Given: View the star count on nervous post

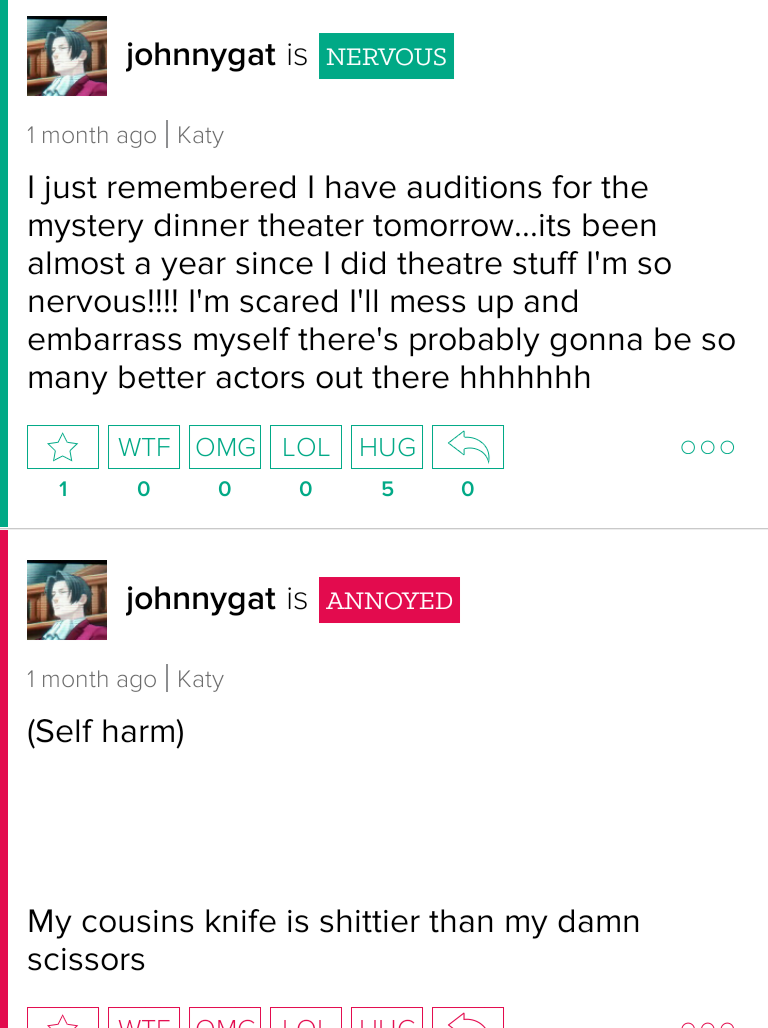Looking at the screenshot, I should [x=63, y=489].
